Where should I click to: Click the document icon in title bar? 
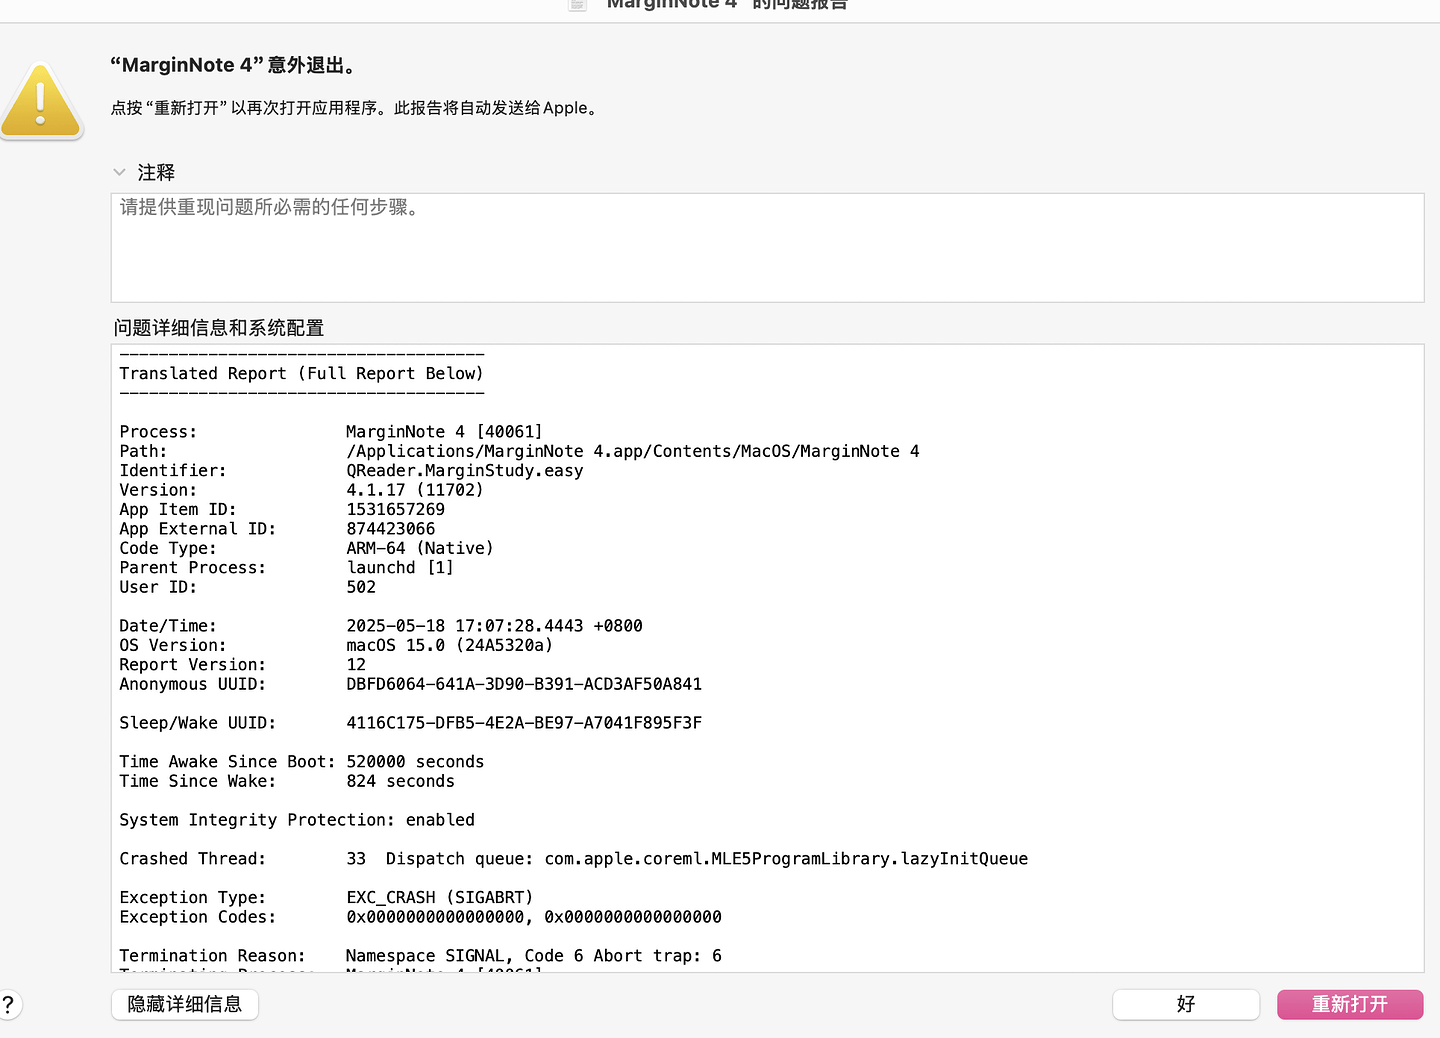click(578, 4)
